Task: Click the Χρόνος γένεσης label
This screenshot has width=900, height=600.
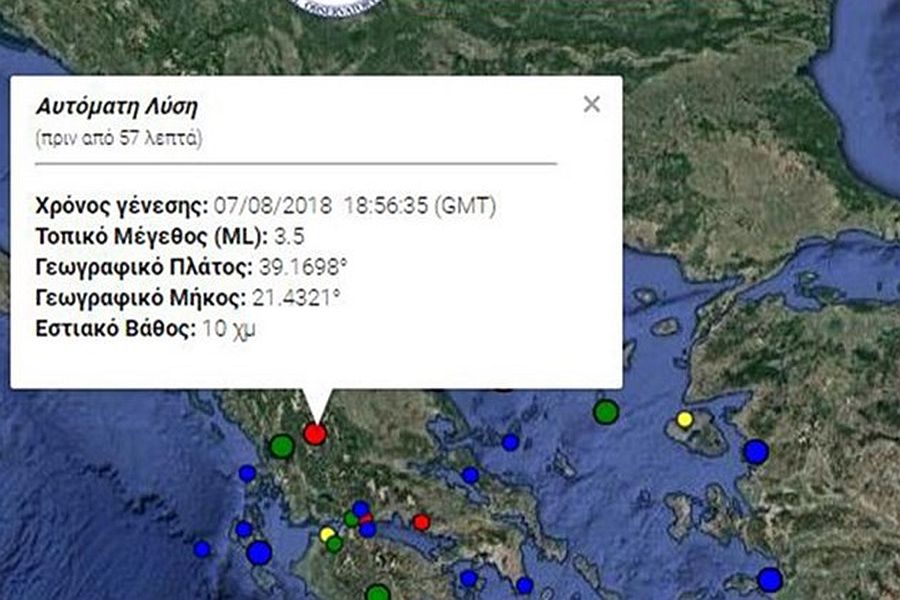Action: tap(122, 206)
